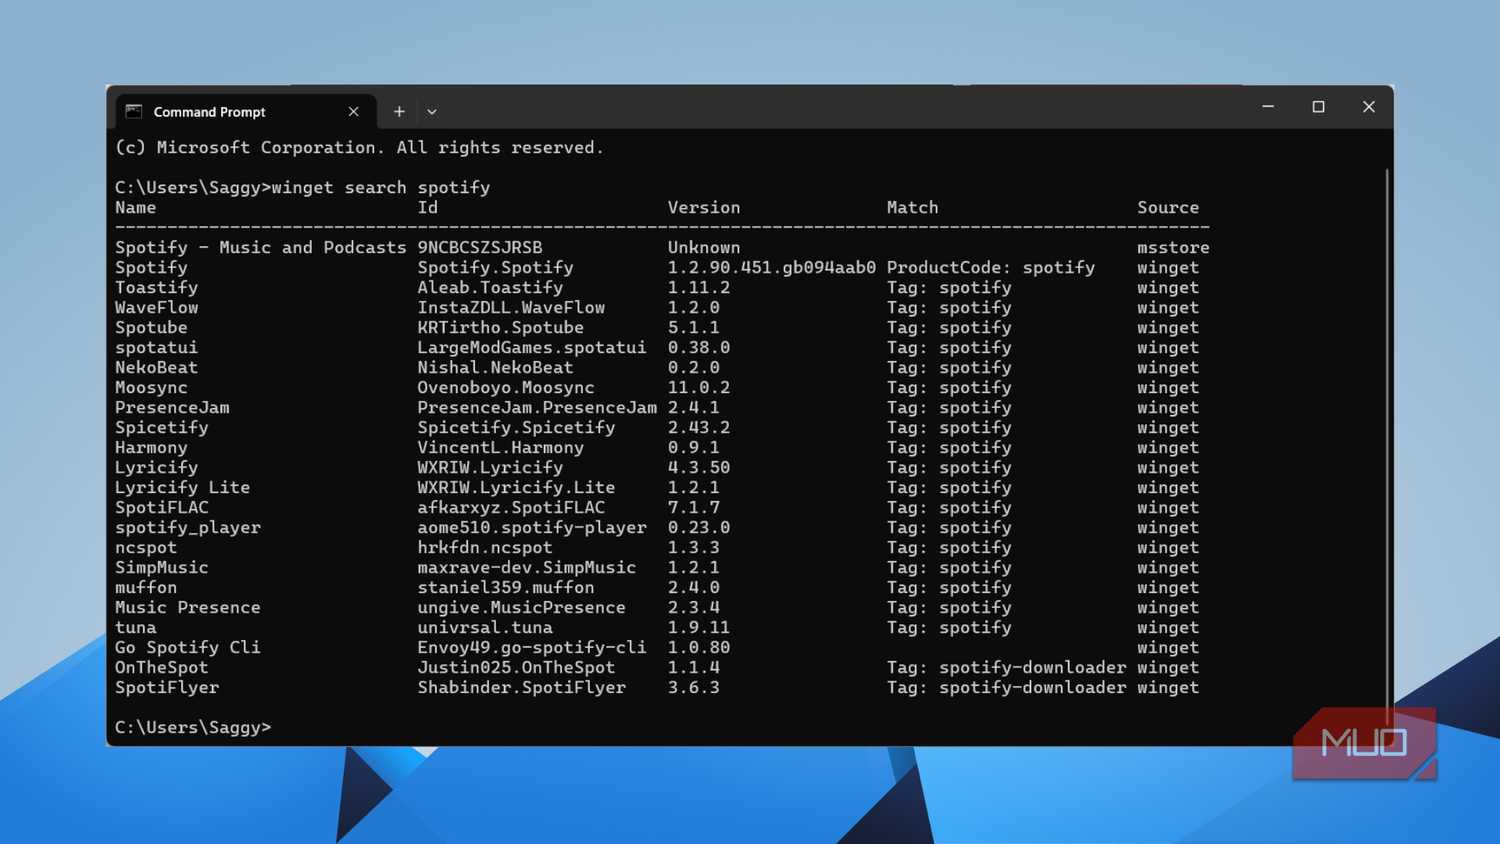Click the Ovenoboyo.Moosync Id
1500x844 pixels.
(506, 387)
